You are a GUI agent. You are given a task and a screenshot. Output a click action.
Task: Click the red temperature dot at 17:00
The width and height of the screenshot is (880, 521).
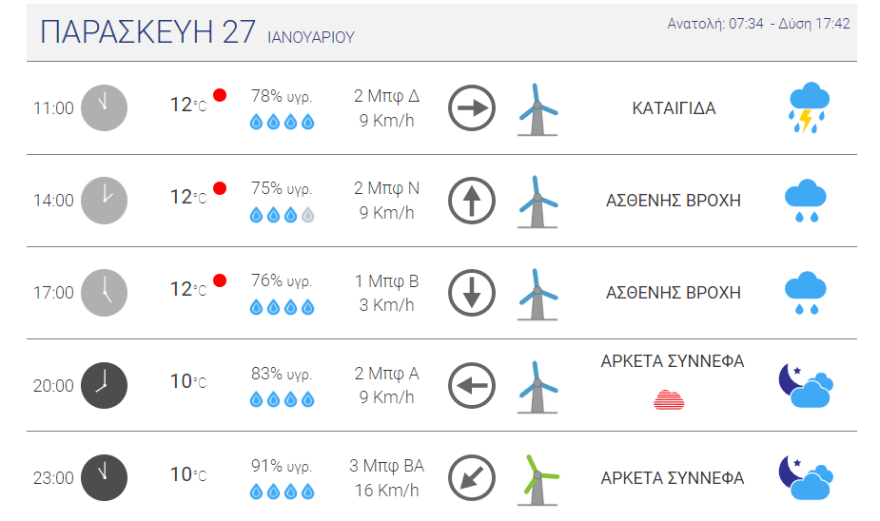pyautogui.click(x=220, y=281)
